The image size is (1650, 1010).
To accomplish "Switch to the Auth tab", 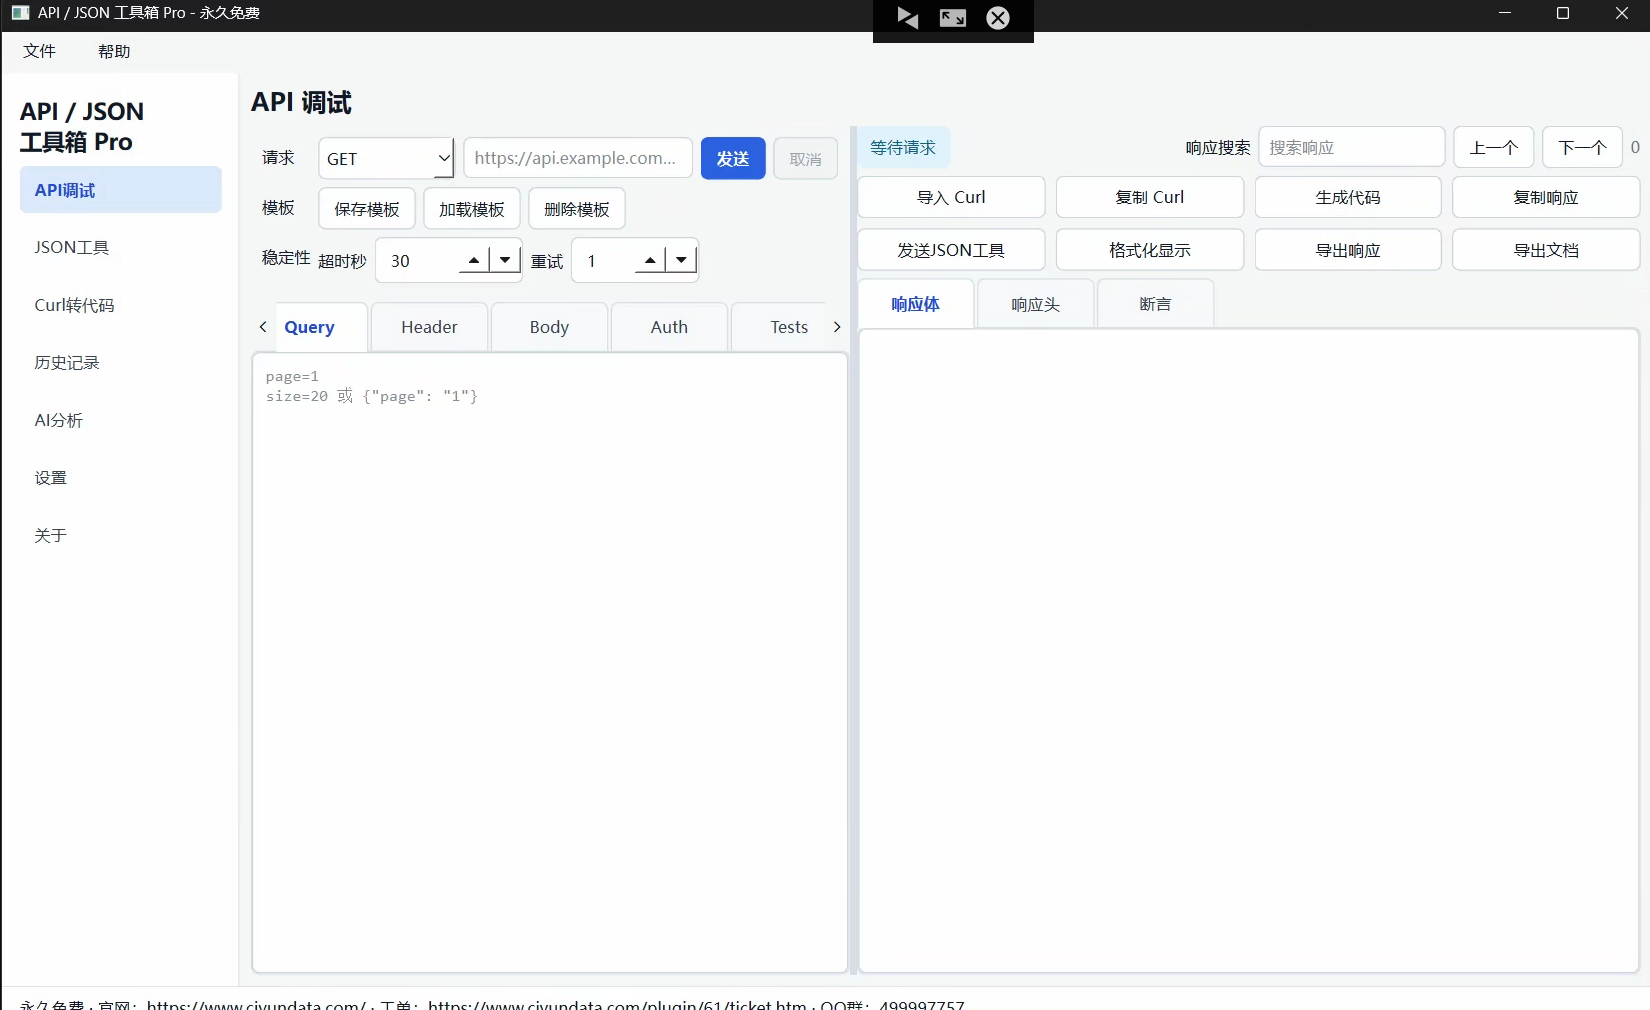I will (x=669, y=327).
